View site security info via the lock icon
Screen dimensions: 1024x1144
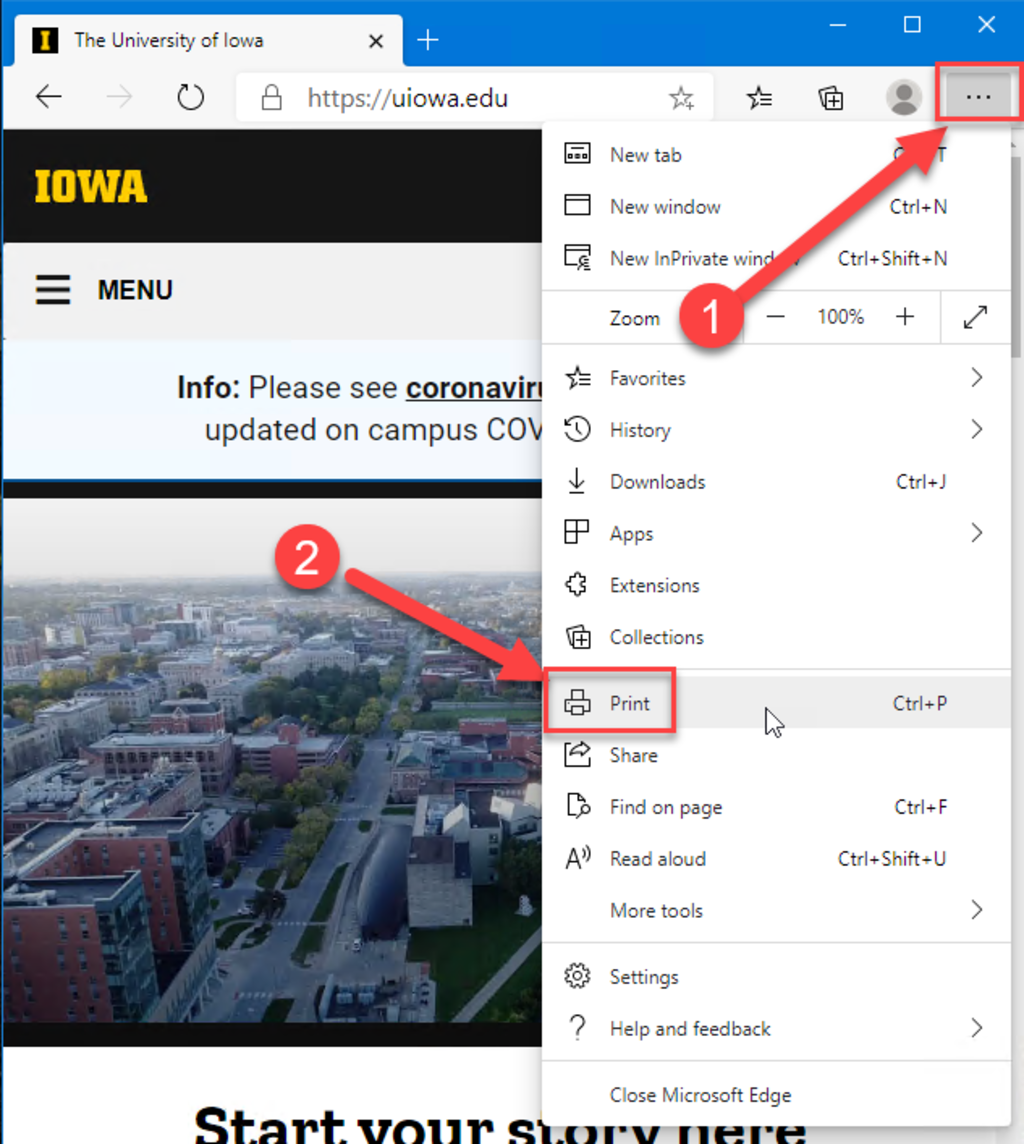click(x=272, y=97)
